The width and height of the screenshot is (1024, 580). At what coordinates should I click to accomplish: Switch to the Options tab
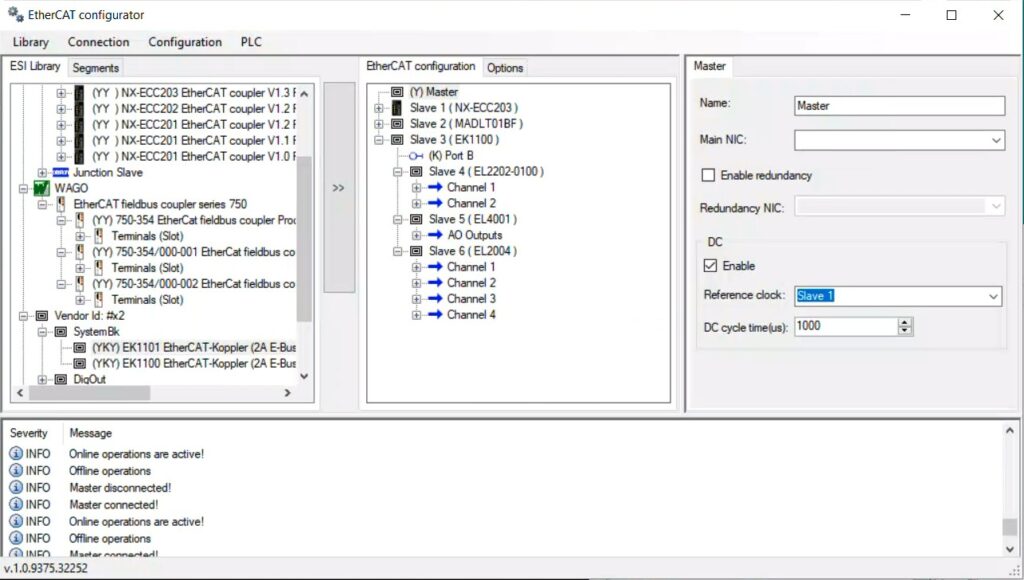click(x=505, y=68)
